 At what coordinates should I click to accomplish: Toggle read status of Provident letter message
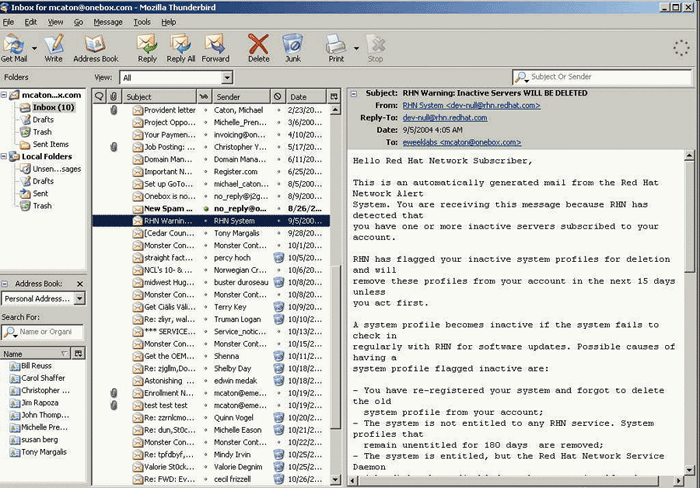click(x=205, y=110)
